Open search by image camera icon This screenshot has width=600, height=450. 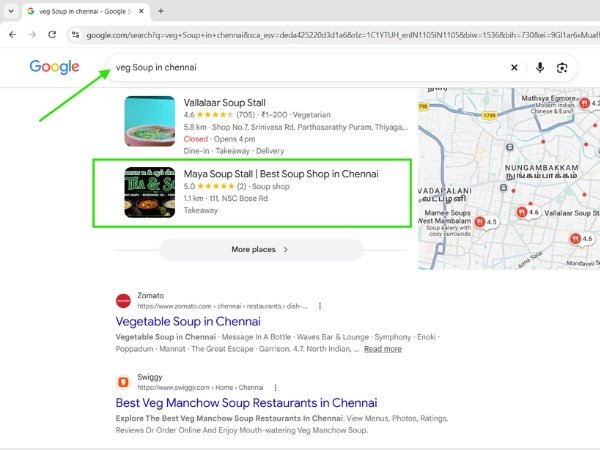coord(562,68)
